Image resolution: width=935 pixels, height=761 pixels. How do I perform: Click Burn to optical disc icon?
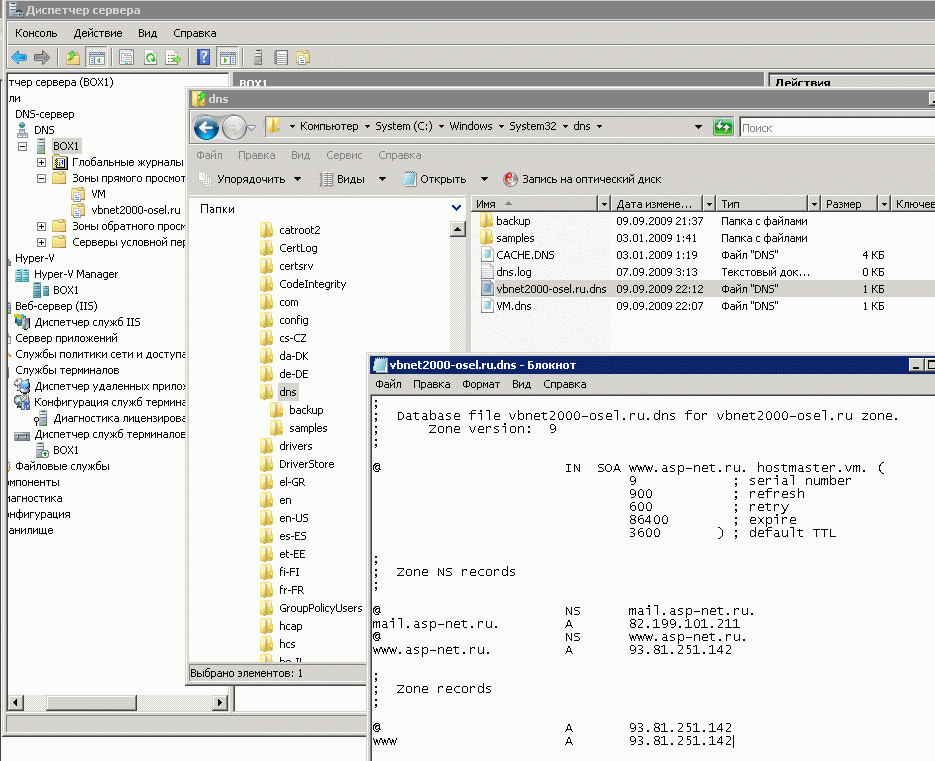click(x=510, y=179)
